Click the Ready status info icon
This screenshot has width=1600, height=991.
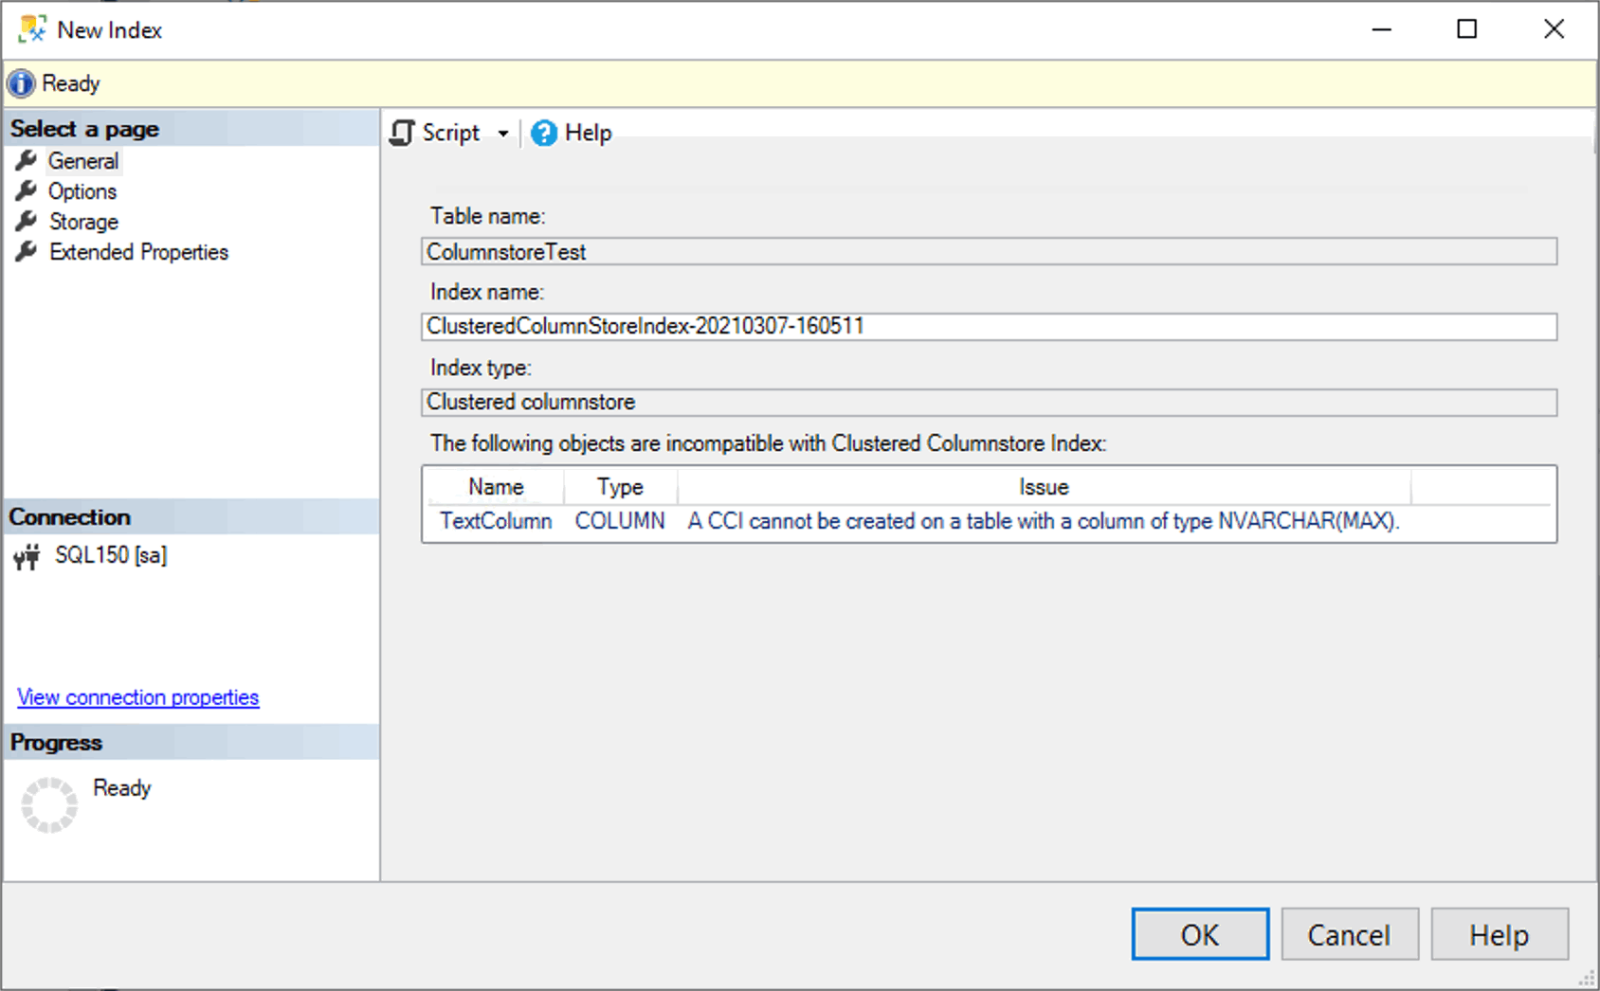[20, 83]
